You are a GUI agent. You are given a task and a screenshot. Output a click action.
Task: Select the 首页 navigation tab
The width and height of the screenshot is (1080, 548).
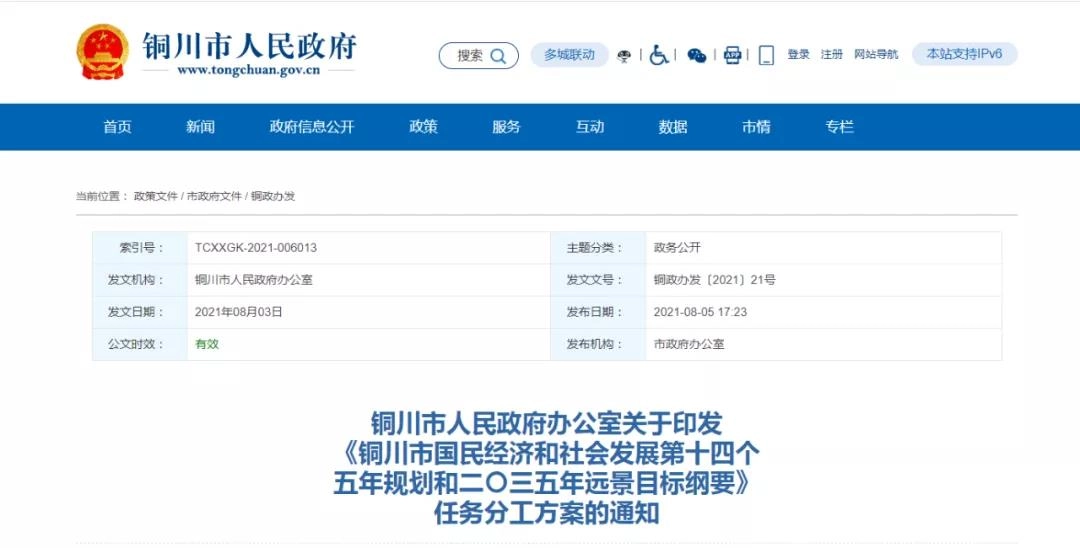[117, 127]
